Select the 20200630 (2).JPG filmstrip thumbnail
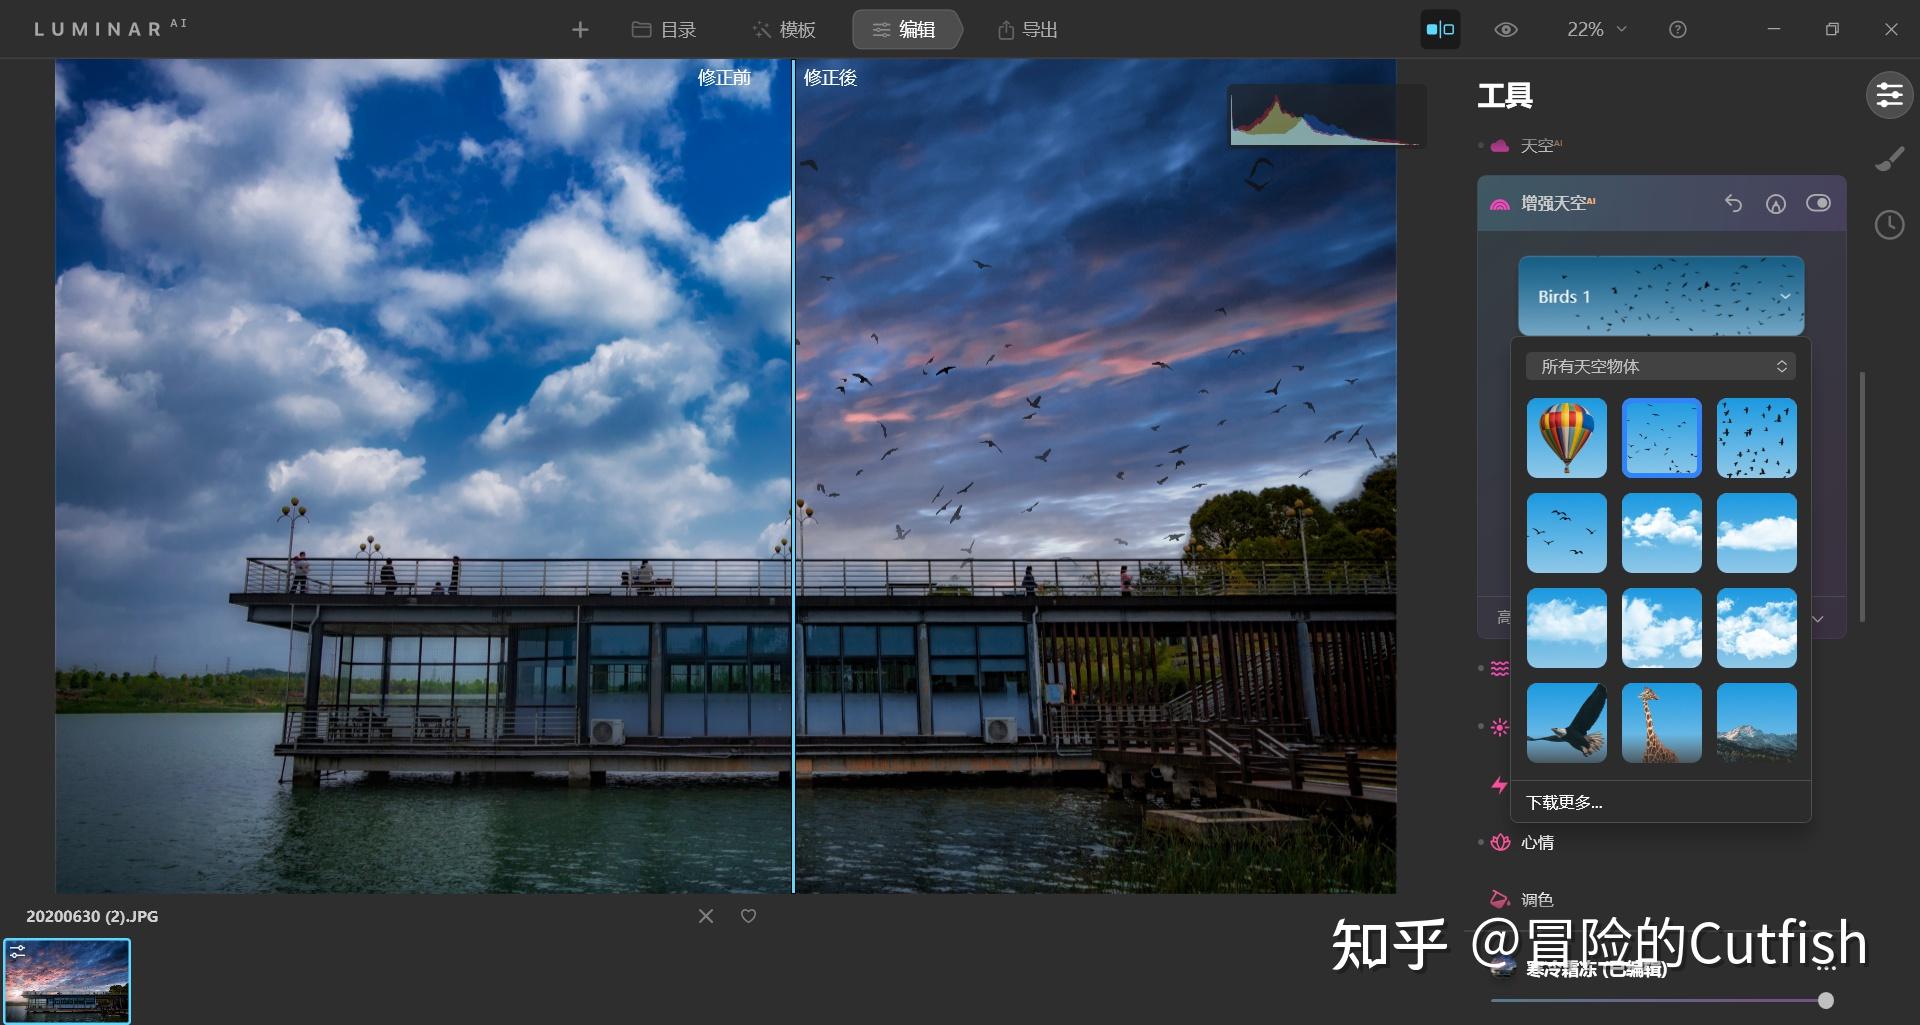 pyautogui.click(x=67, y=981)
